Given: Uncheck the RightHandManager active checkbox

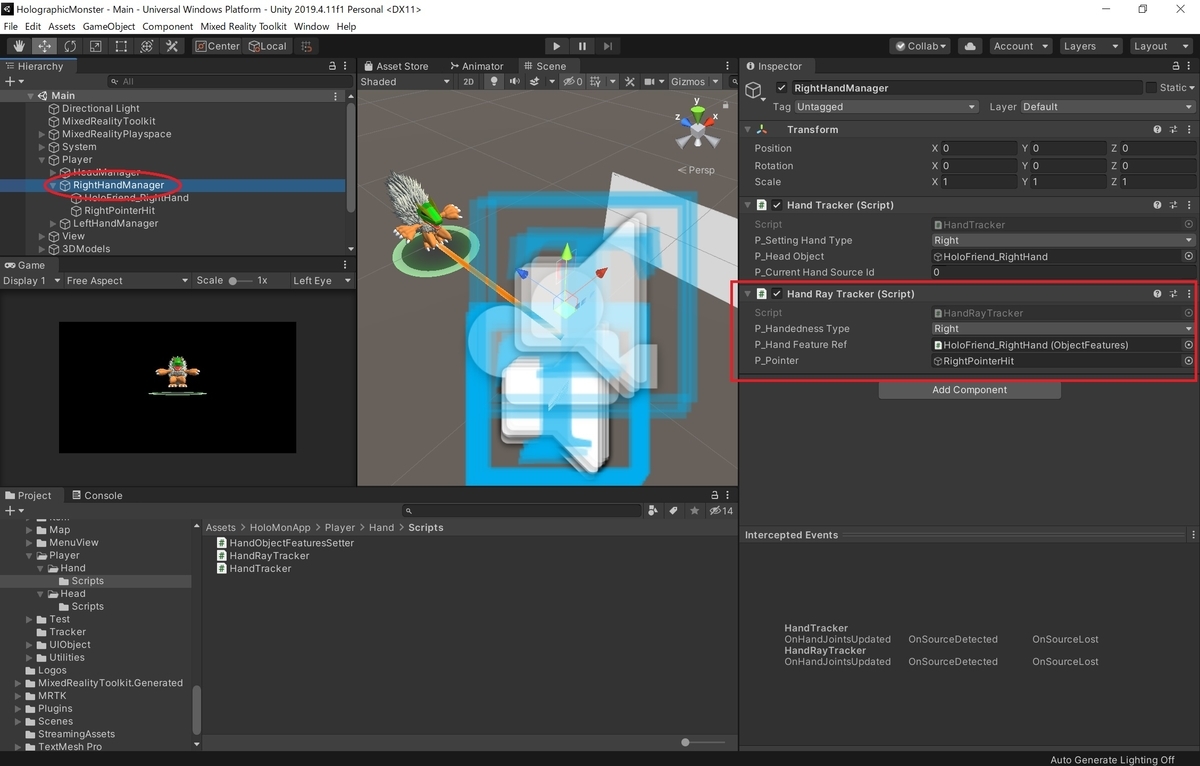Looking at the screenshot, I should (782, 88).
